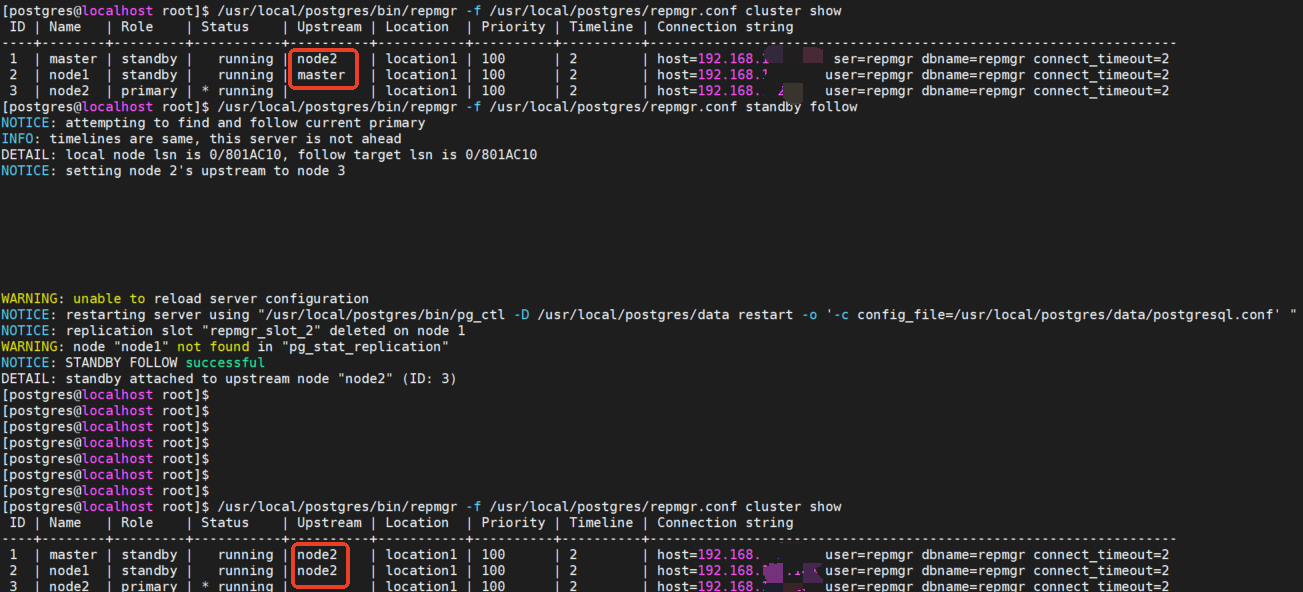Click 'Timeline' column header in top table
The image size is (1303, 592).
601,27
